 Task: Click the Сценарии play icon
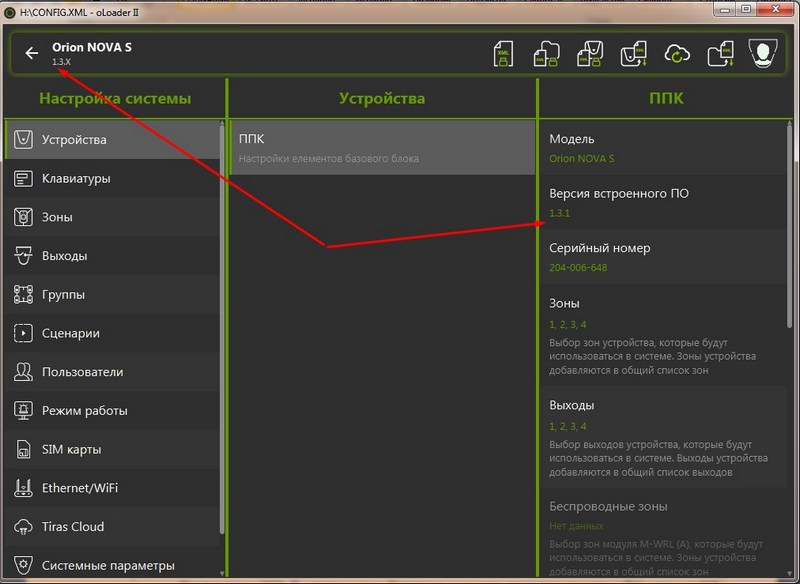(23, 333)
